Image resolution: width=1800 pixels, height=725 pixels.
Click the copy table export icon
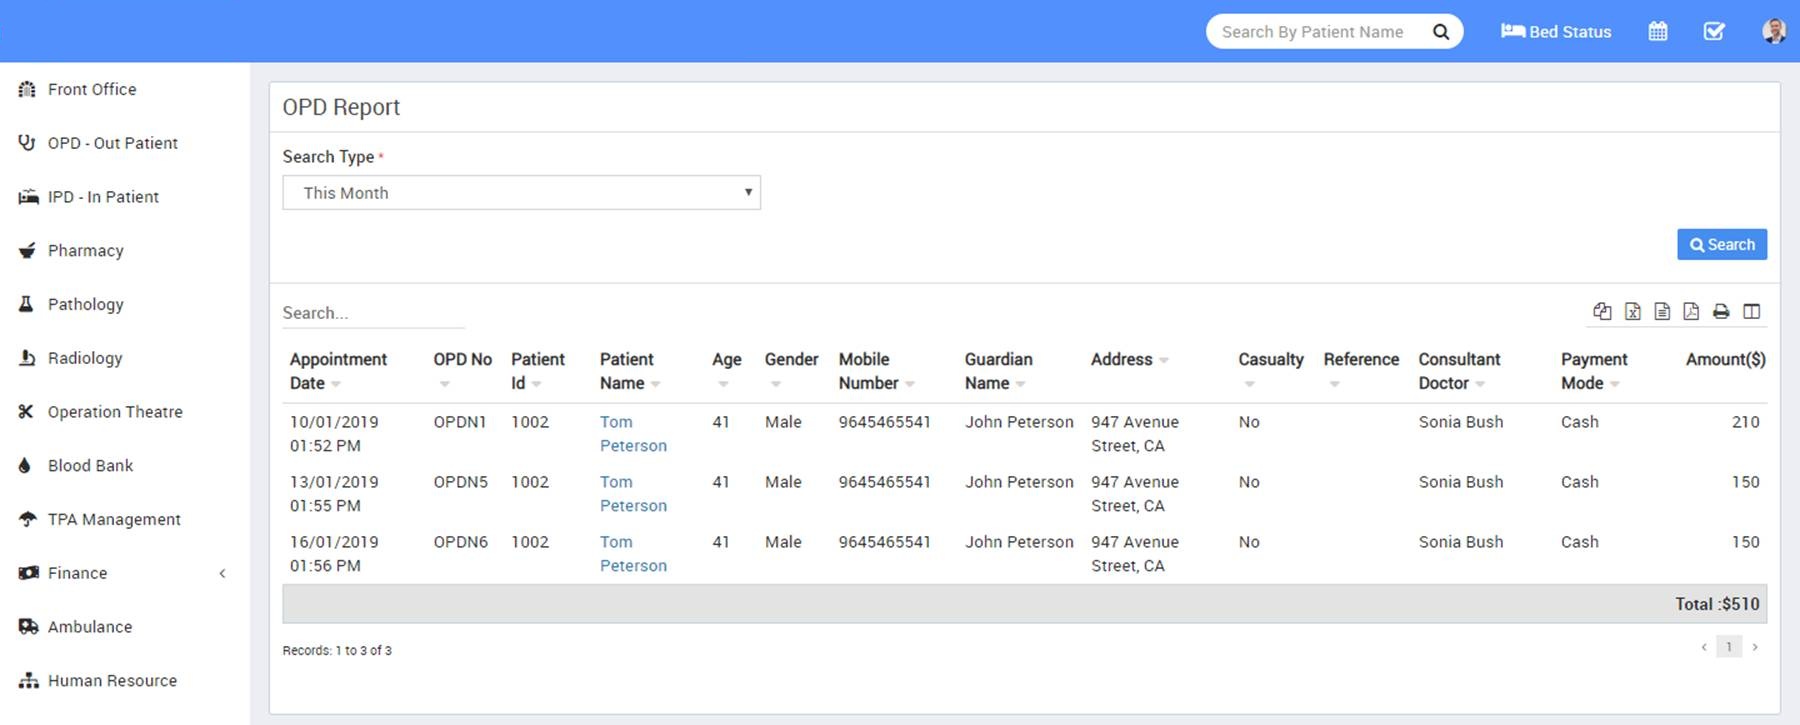[x=1602, y=311]
